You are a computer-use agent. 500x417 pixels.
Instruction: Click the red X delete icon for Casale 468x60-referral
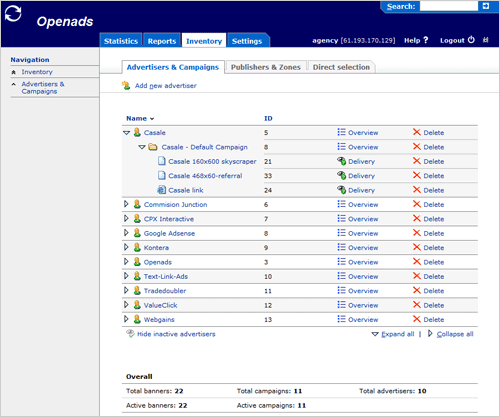click(x=417, y=175)
